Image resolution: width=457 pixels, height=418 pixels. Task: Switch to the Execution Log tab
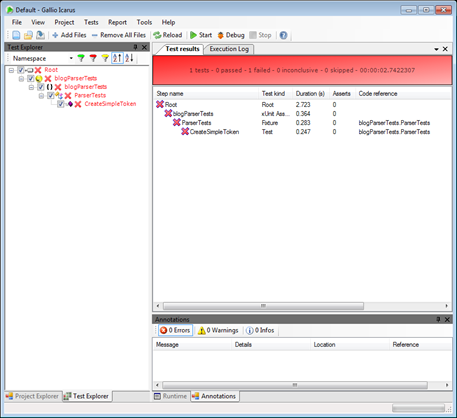(x=229, y=49)
